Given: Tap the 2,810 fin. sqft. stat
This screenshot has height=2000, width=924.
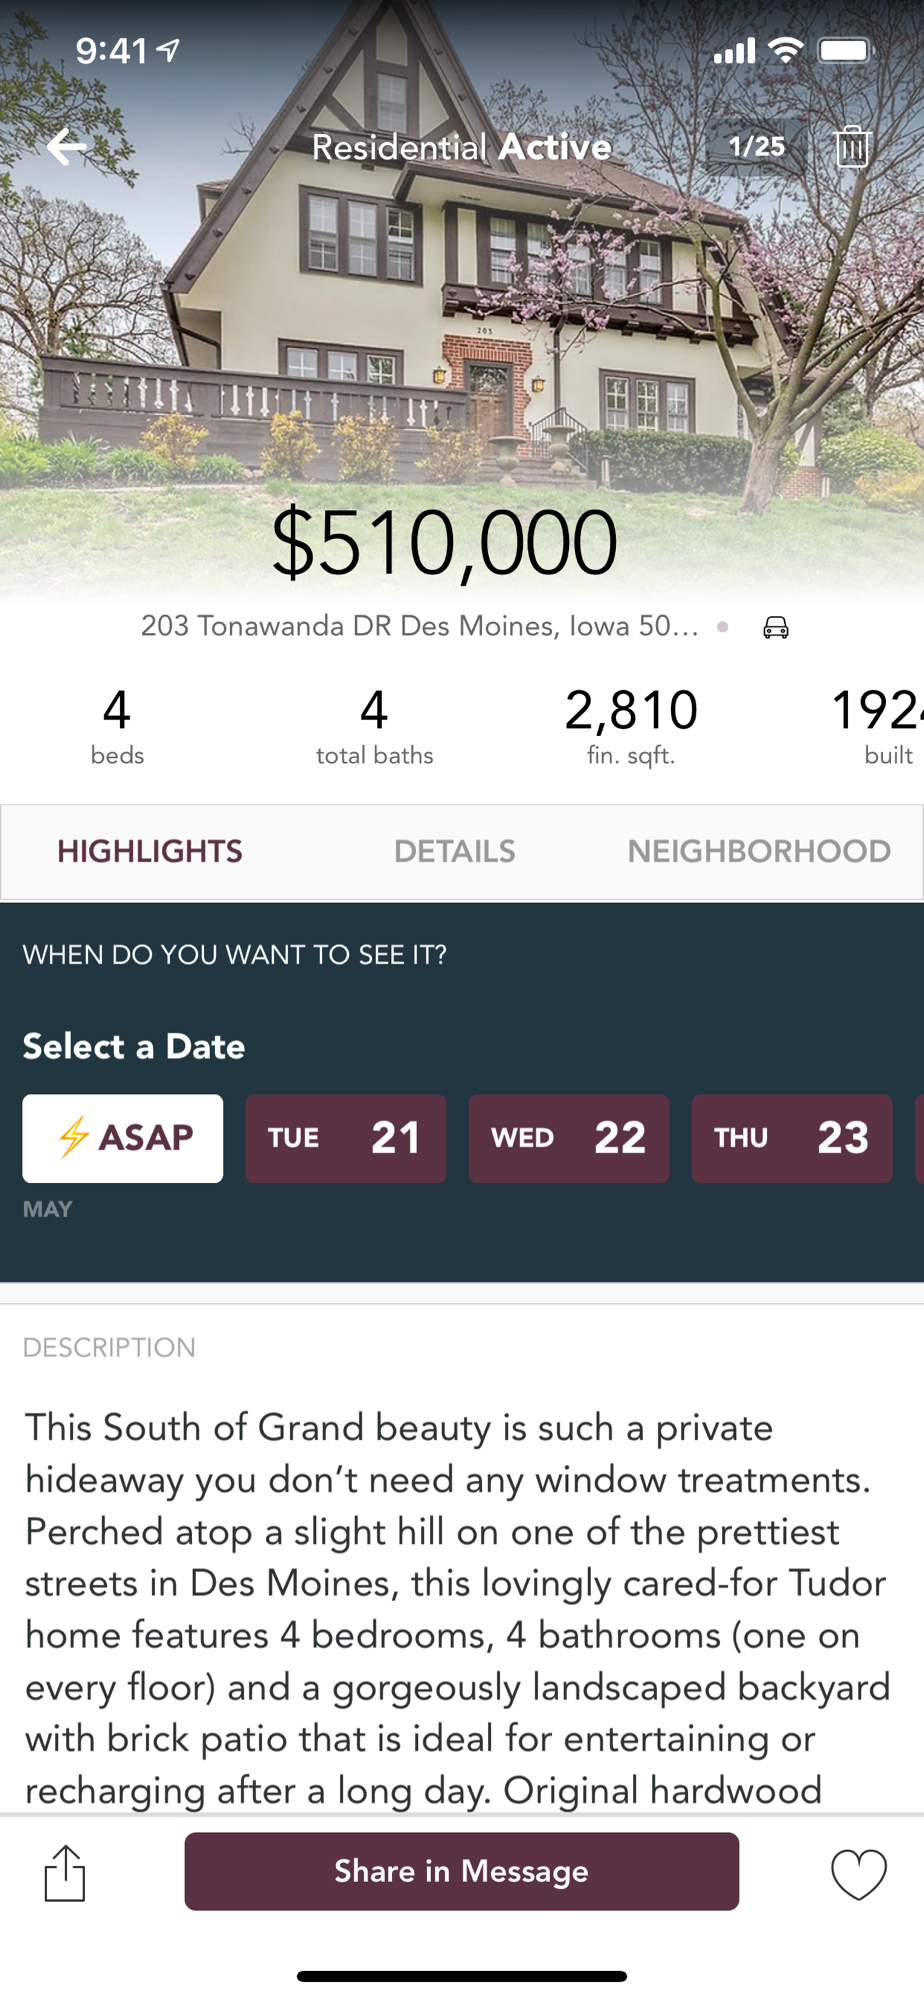Looking at the screenshot, I should coord(631,726).
